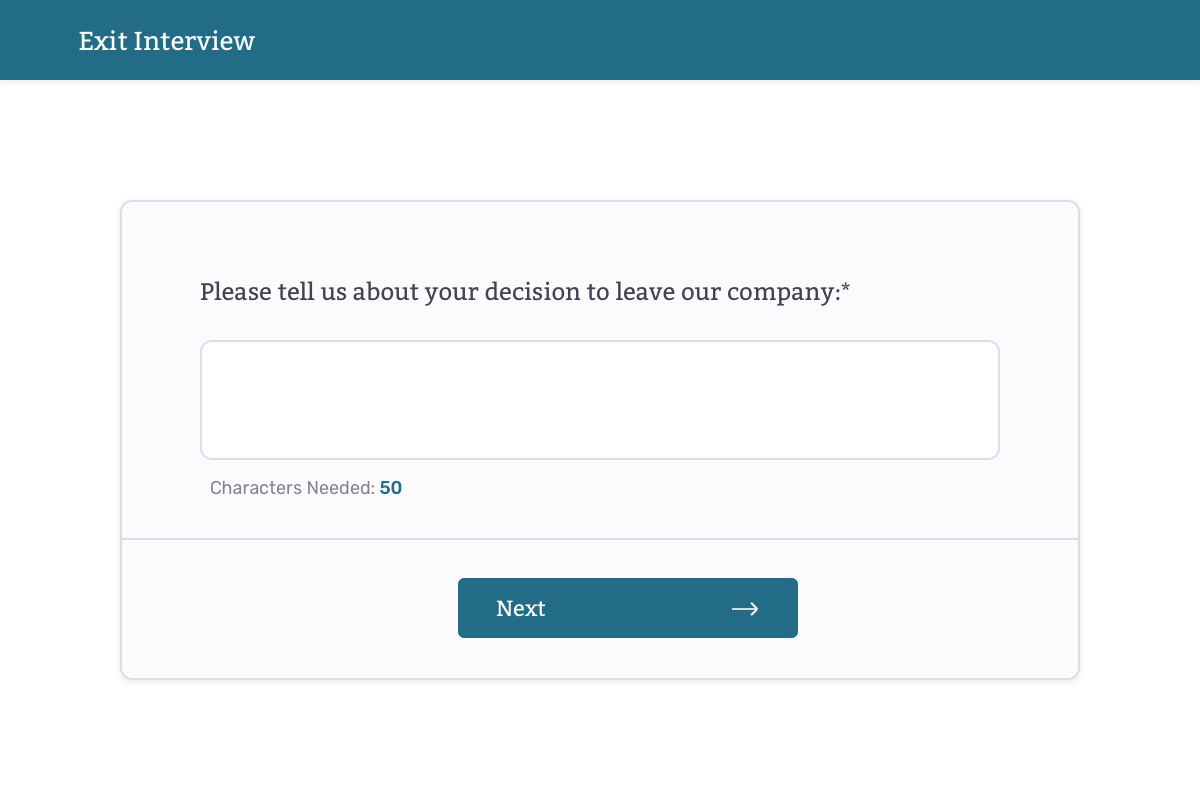
Task: Select the right-arrow inside the Next button
Action: pyautogui.click(x=745, y=608)
